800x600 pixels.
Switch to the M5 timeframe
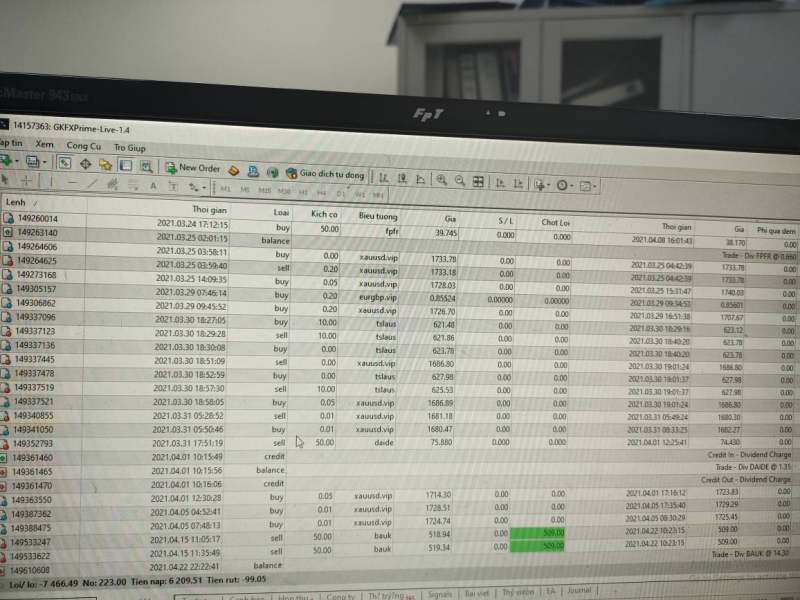[x=245, y=189]
